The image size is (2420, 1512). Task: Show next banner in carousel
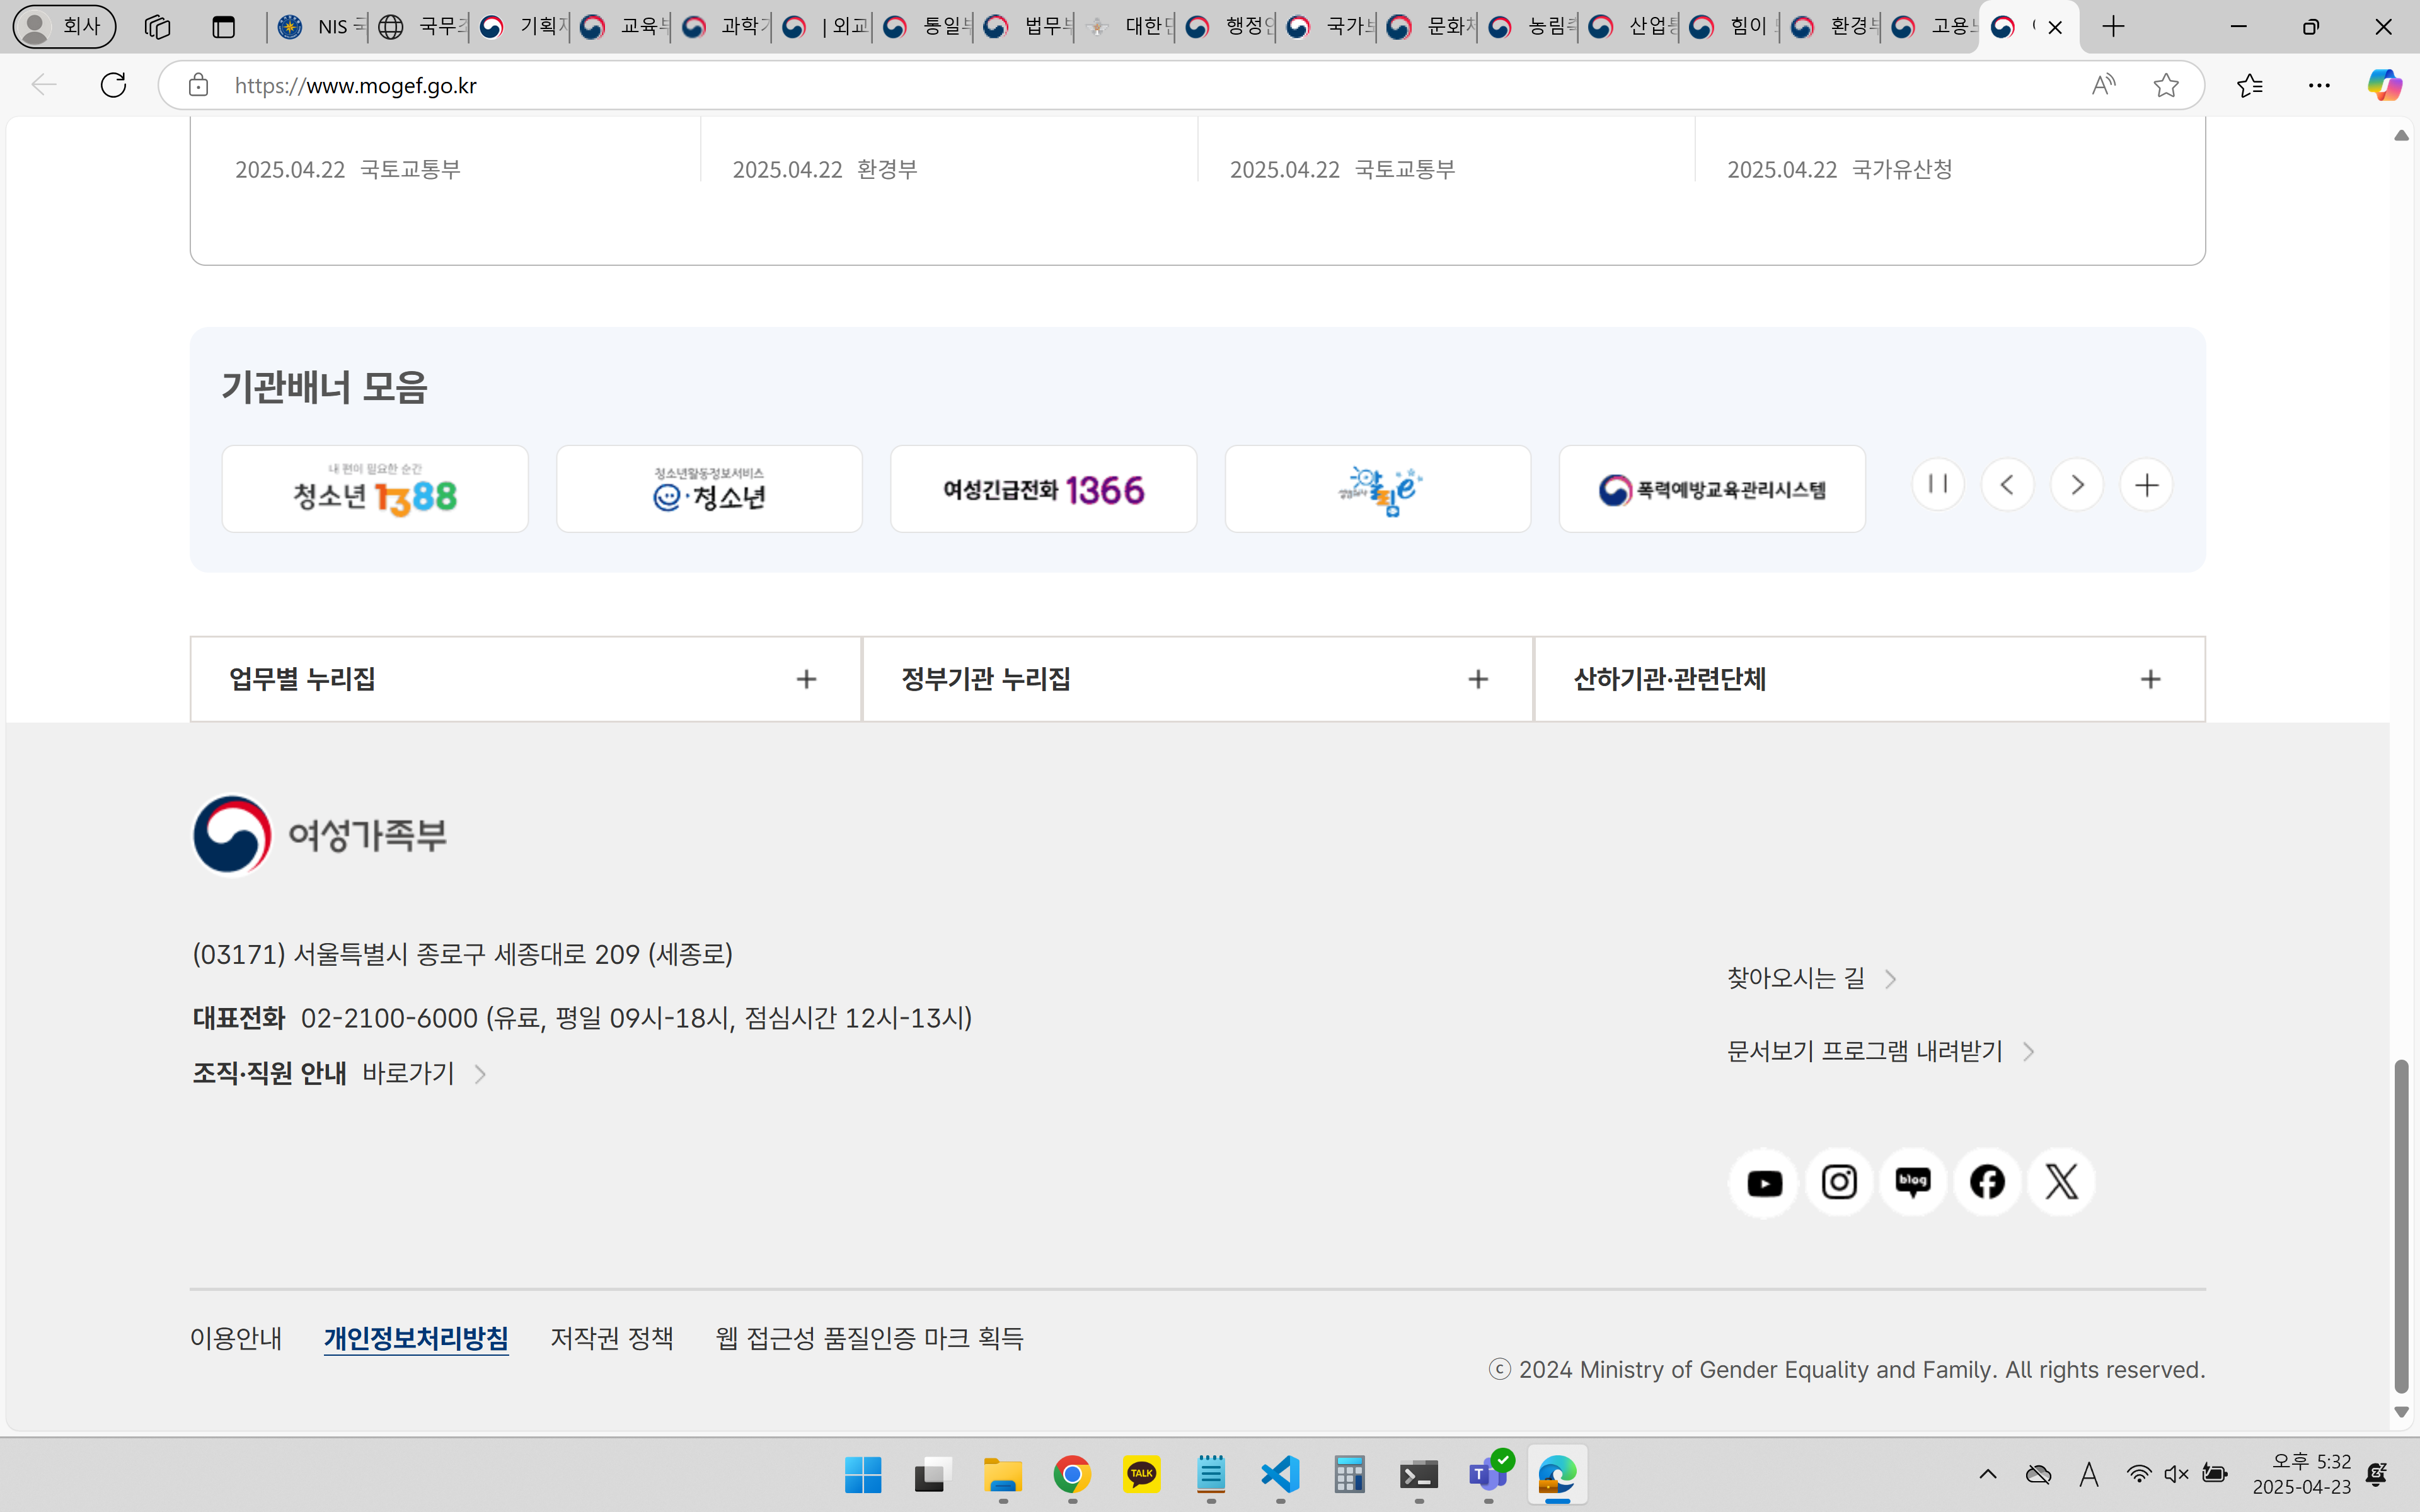click(x=2077, y=485)
